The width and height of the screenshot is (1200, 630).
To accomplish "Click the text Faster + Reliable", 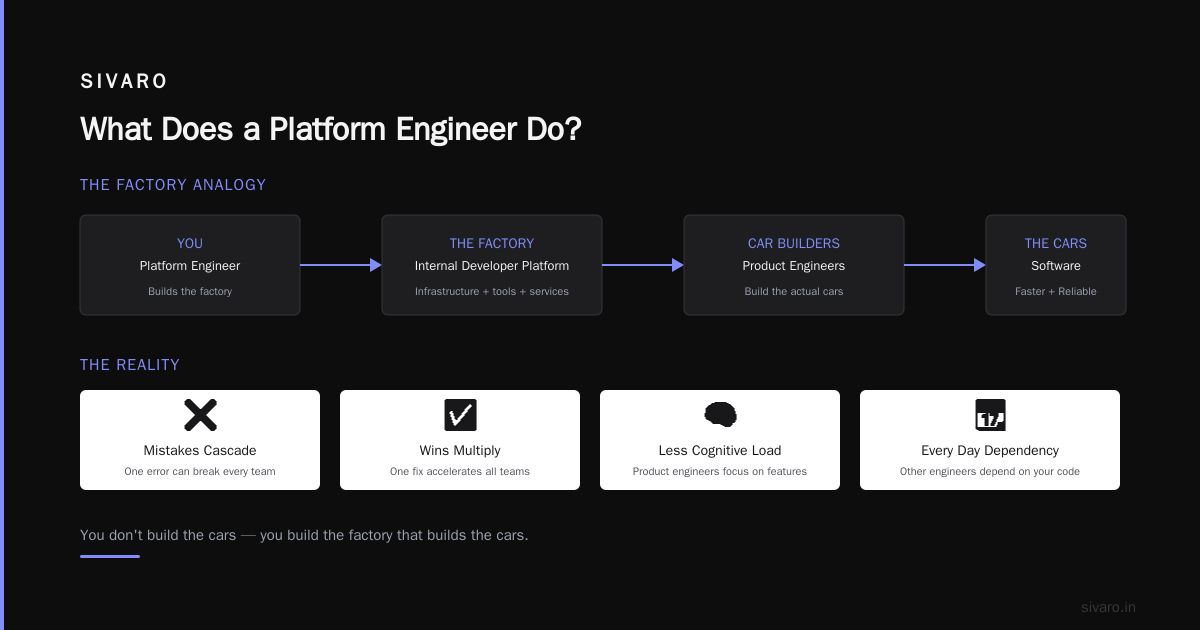I will (x=1056, y=292).
